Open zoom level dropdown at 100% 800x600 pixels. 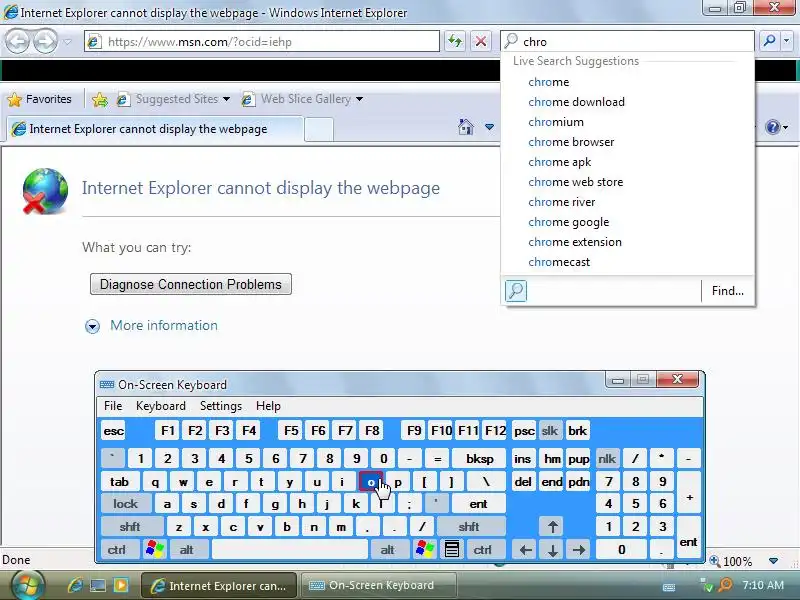[x=773, y=561]
